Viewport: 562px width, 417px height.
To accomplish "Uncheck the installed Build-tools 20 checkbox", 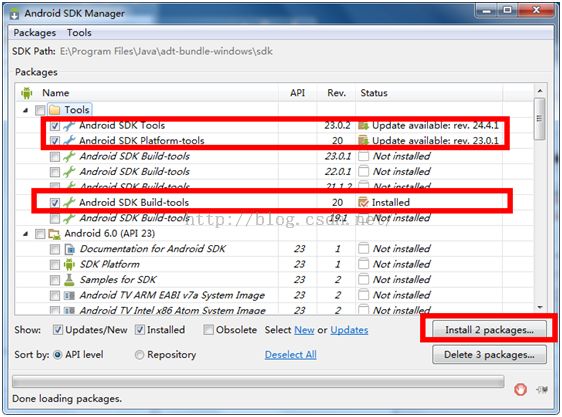I will 55,203.
